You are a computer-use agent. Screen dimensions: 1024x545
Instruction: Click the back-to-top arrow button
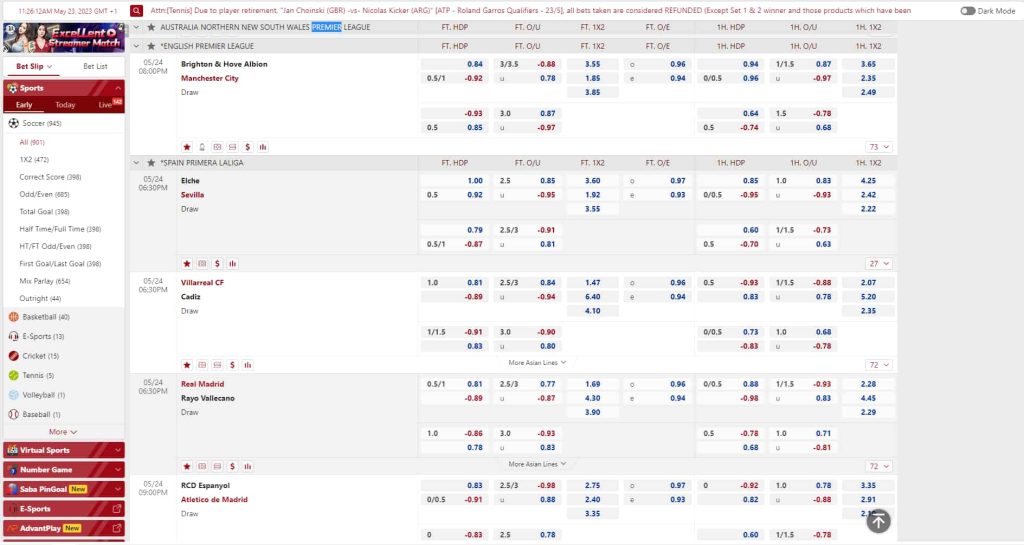pyautogui.click(x=878, y=521)
